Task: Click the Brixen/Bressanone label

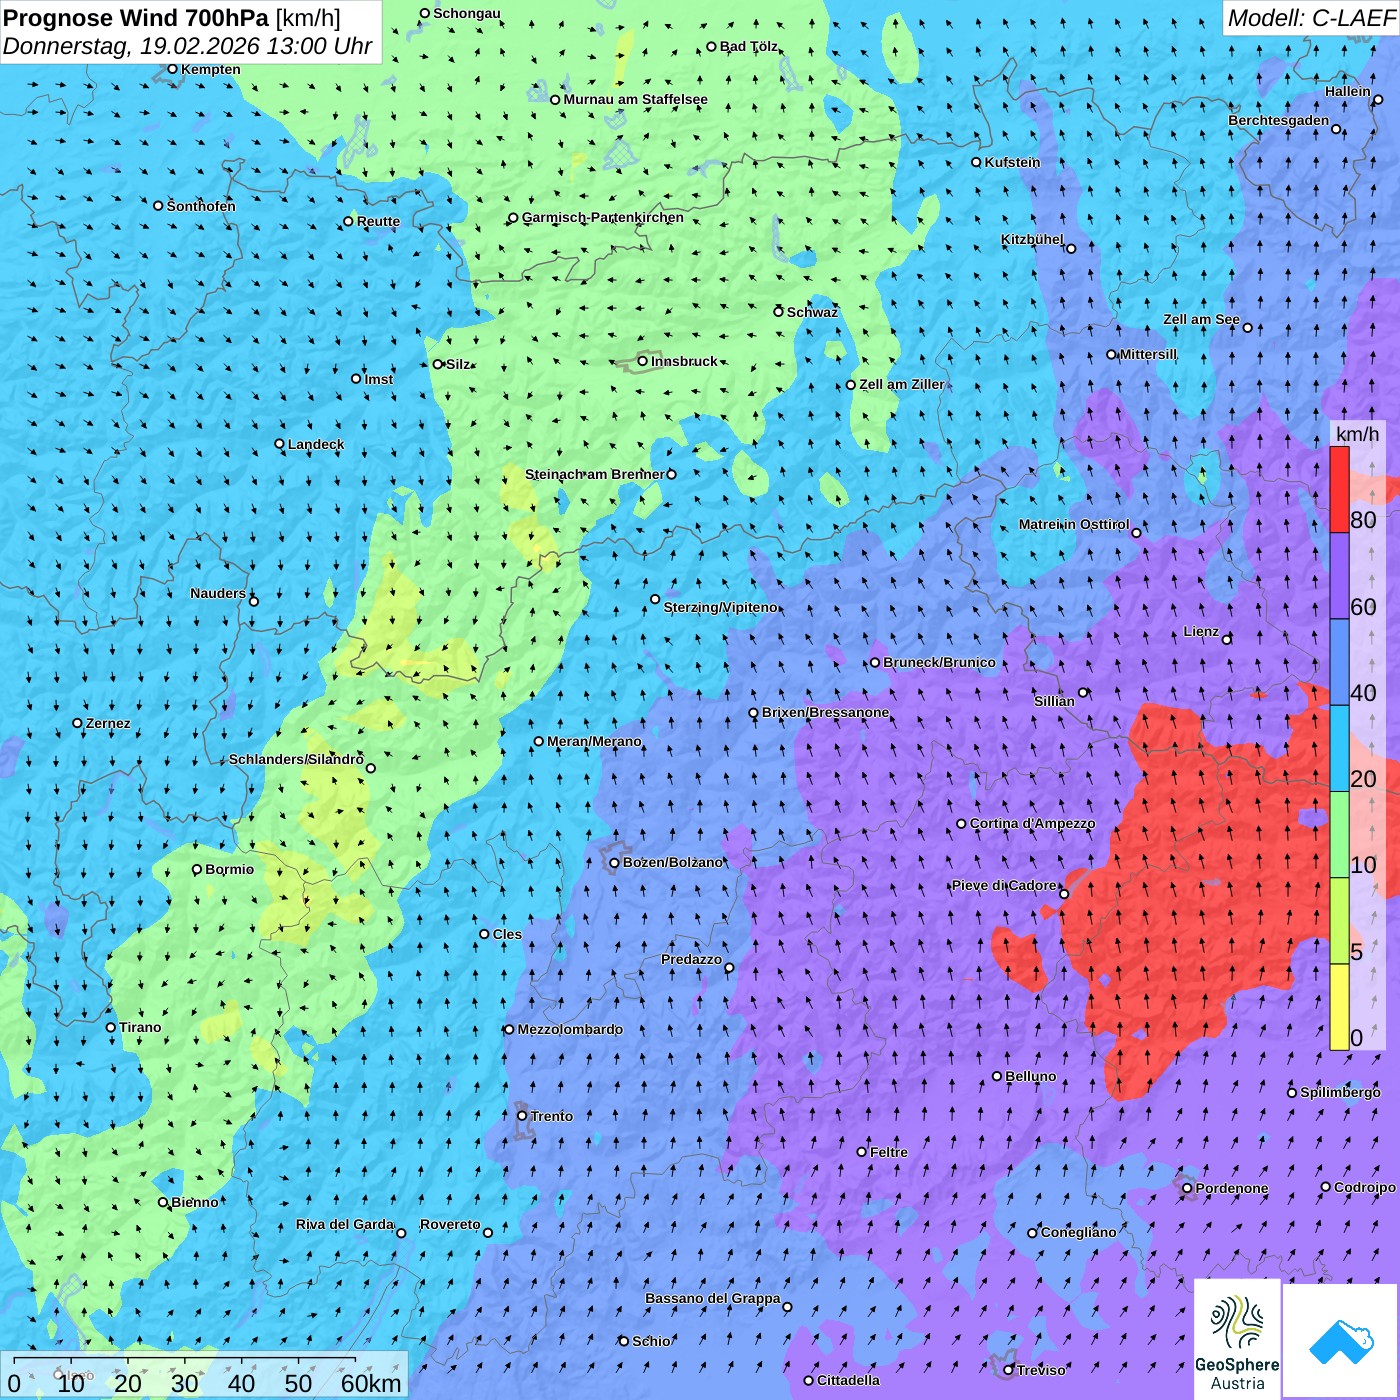Action: [825, 712]
